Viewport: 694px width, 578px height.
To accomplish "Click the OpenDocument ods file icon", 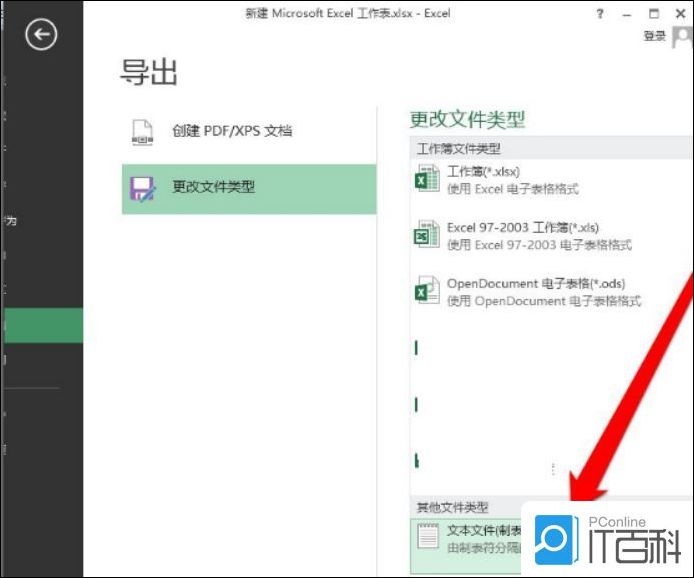I will 427,291.
